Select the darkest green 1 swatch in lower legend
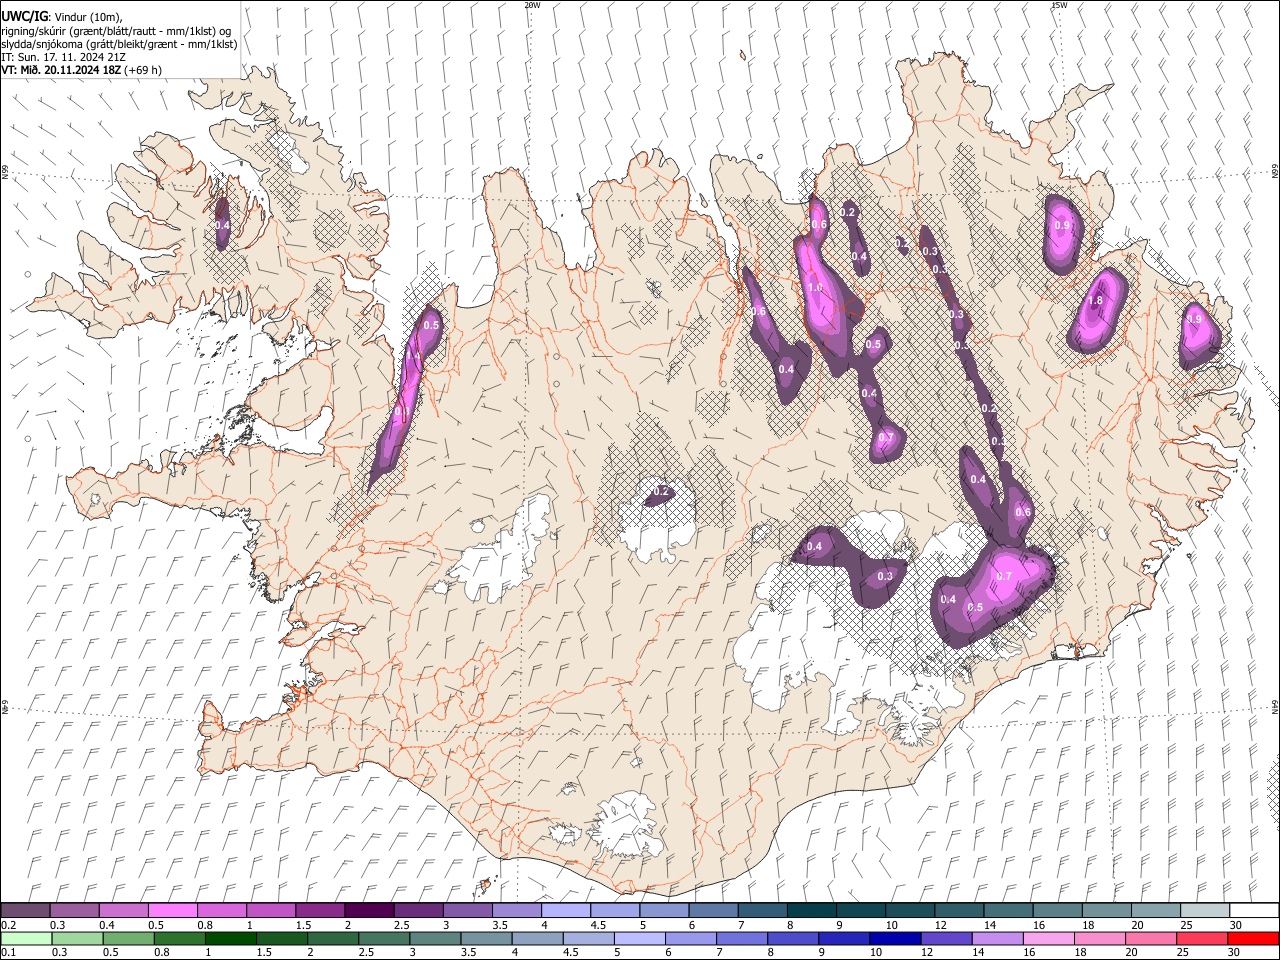Image resolution: width=1280 pixels, height=960 pixels. pyautogui.click(x=231, y=938)
